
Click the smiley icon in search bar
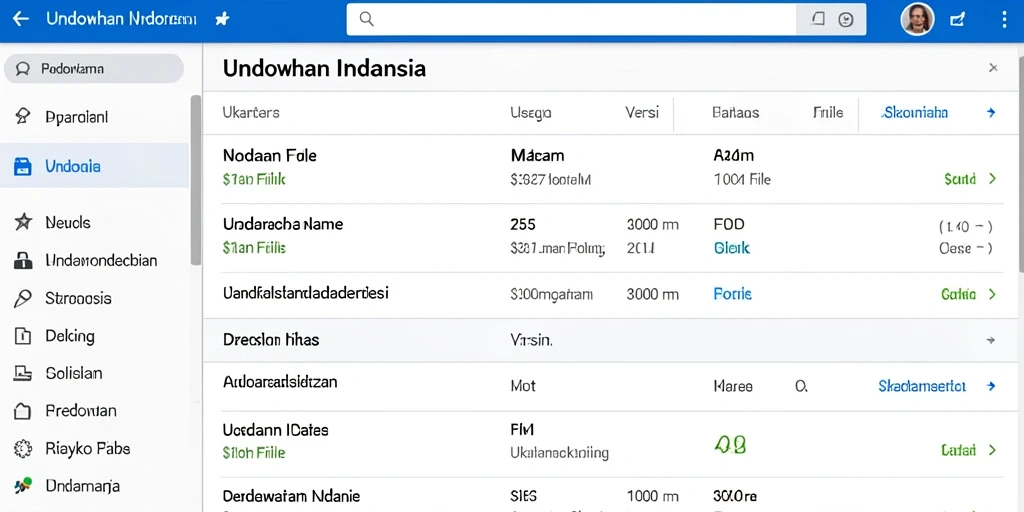(x=846, y=20)
